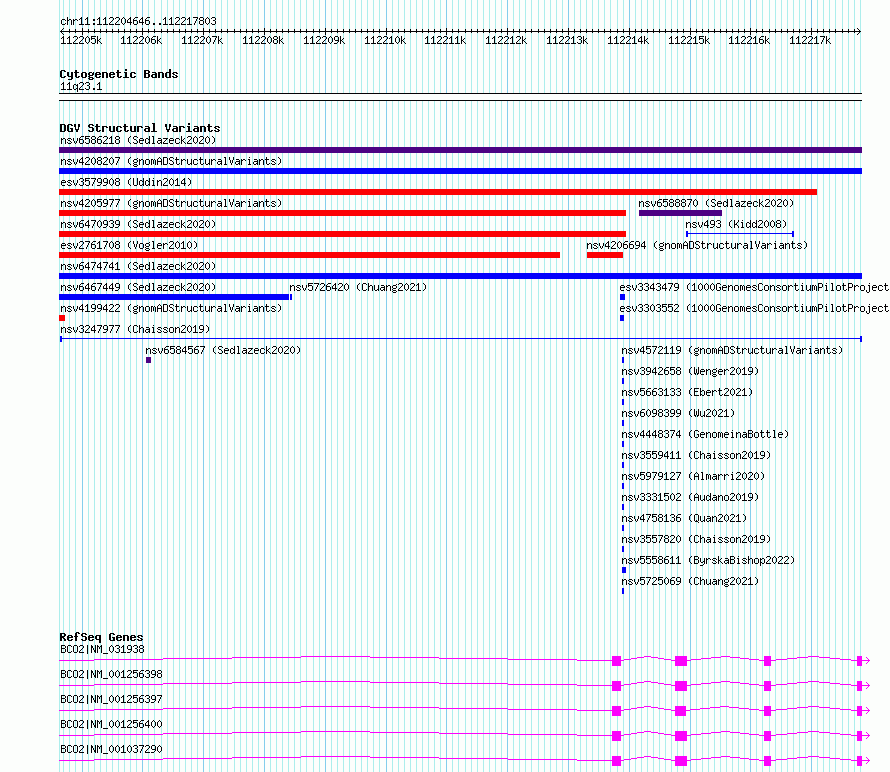Select the purple nsv6588870 variant bar
The height and width of the screenshot is (772, 890).
tap(680, 213)
